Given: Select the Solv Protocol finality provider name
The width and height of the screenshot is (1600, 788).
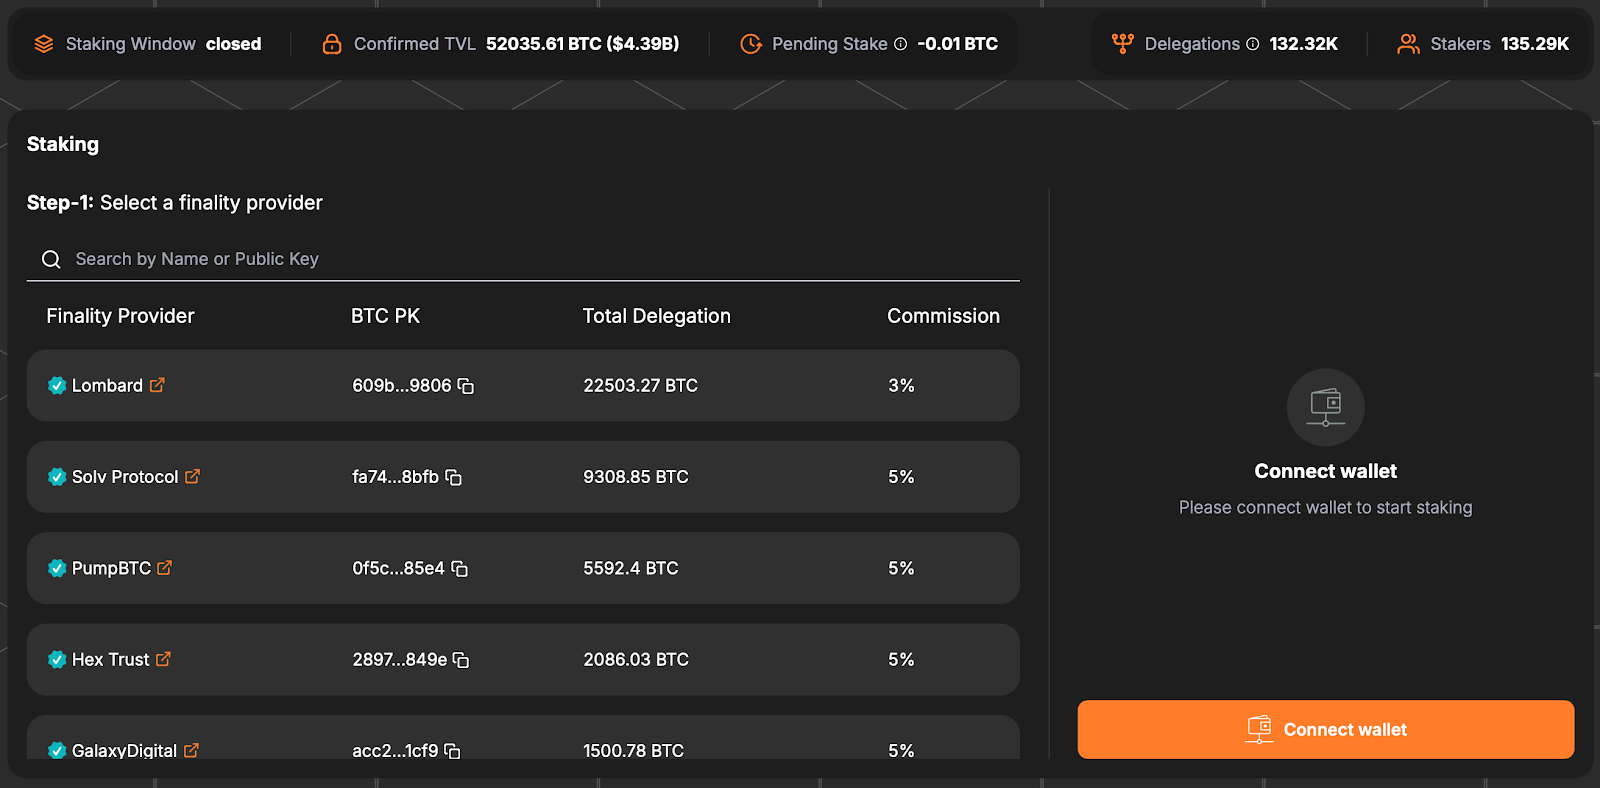Looking at the screenshot, I should click(125, 477).
